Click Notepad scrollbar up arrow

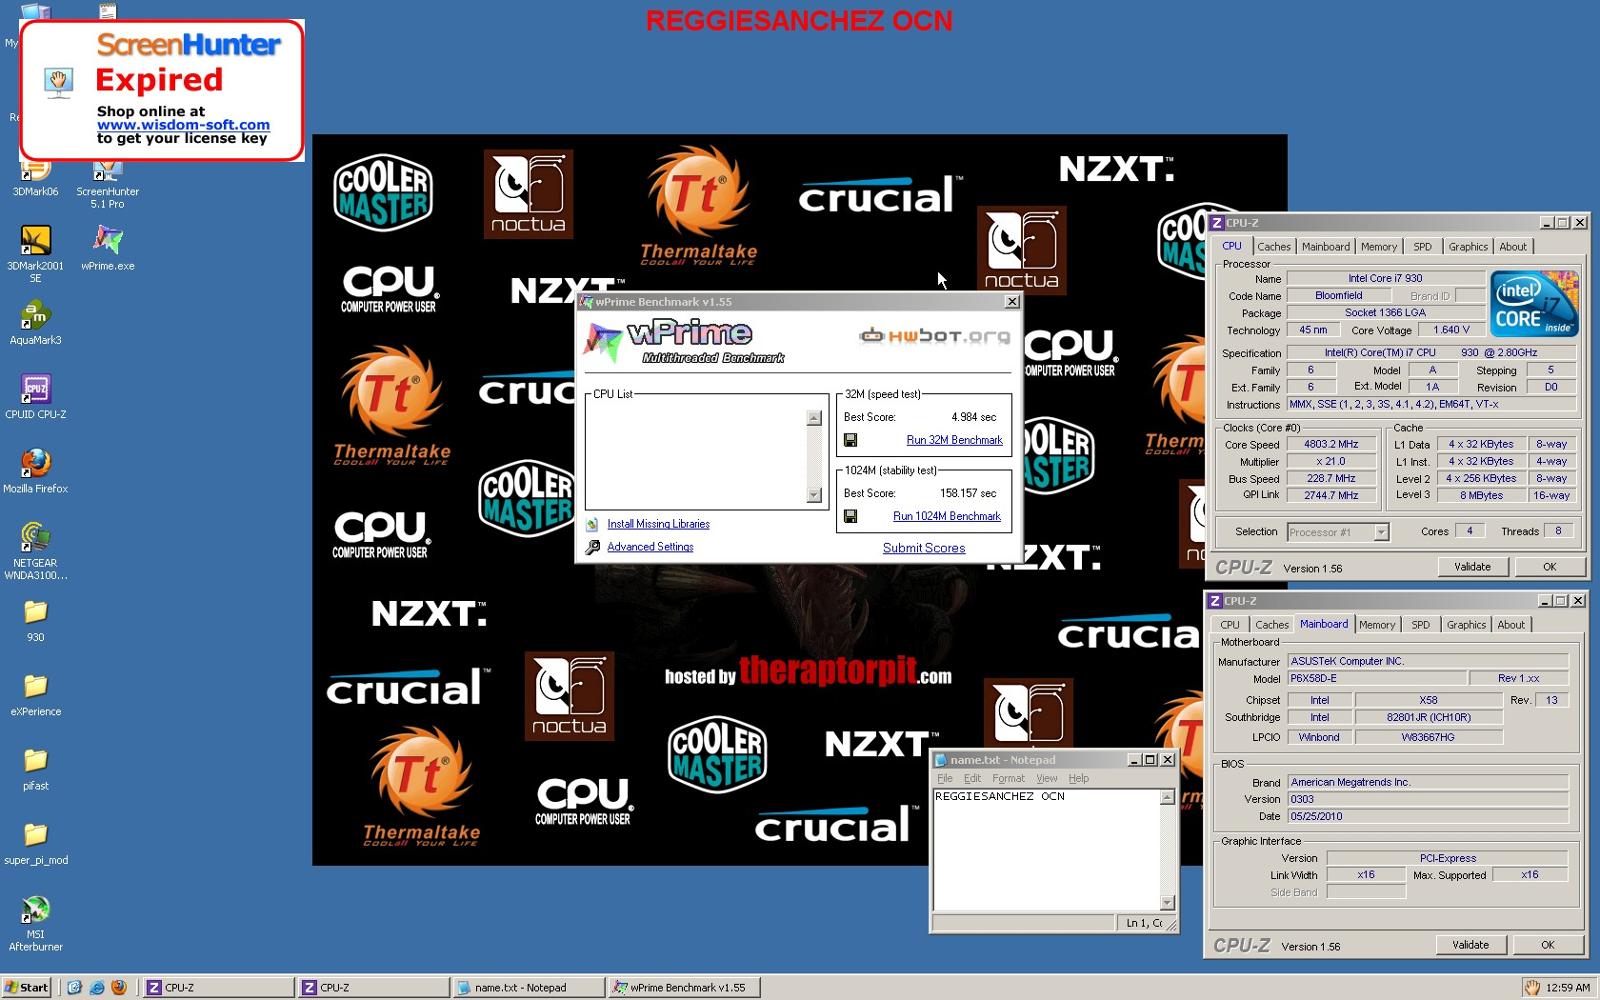pos(1166,797)
